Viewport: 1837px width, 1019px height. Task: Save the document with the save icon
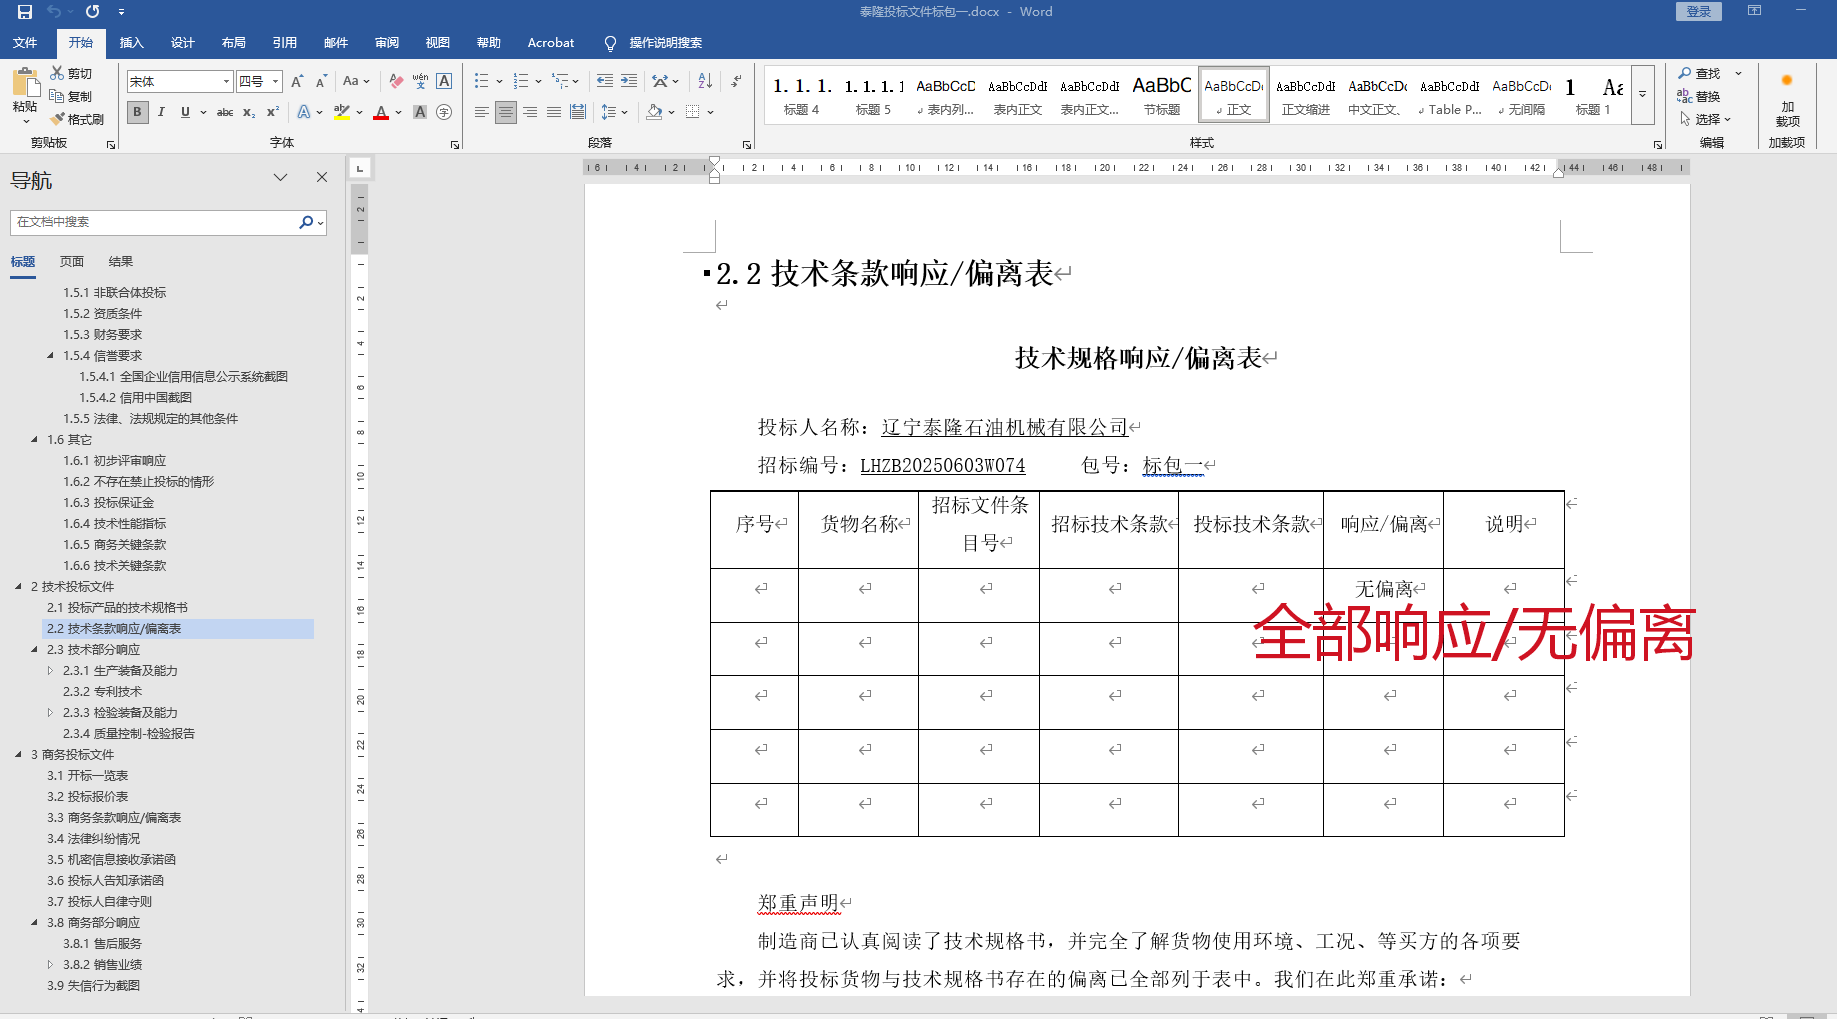click(x=25, y=12)
